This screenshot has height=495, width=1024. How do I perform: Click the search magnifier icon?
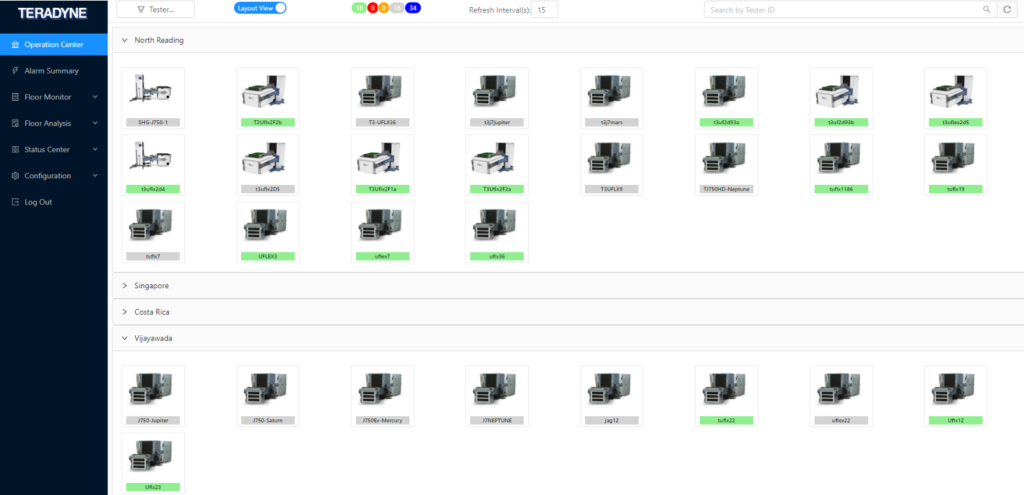[x=986, y=10]
